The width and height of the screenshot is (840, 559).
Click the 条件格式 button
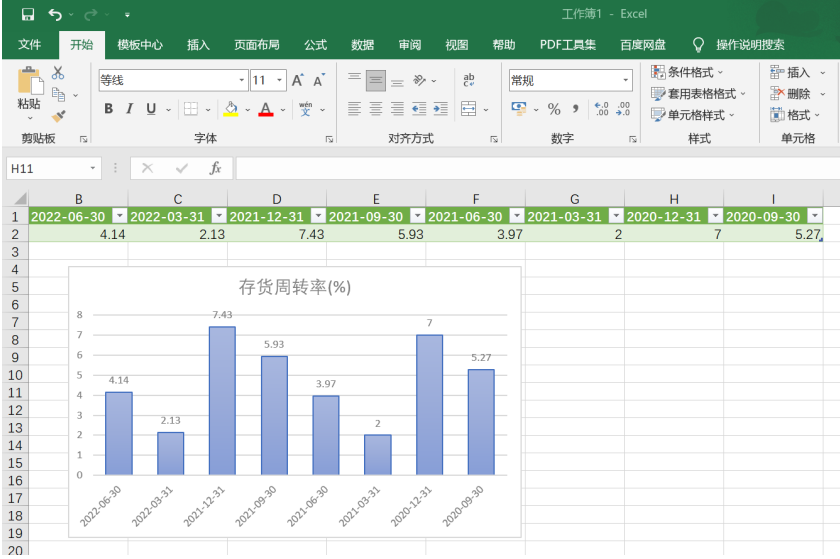(688, 72)
